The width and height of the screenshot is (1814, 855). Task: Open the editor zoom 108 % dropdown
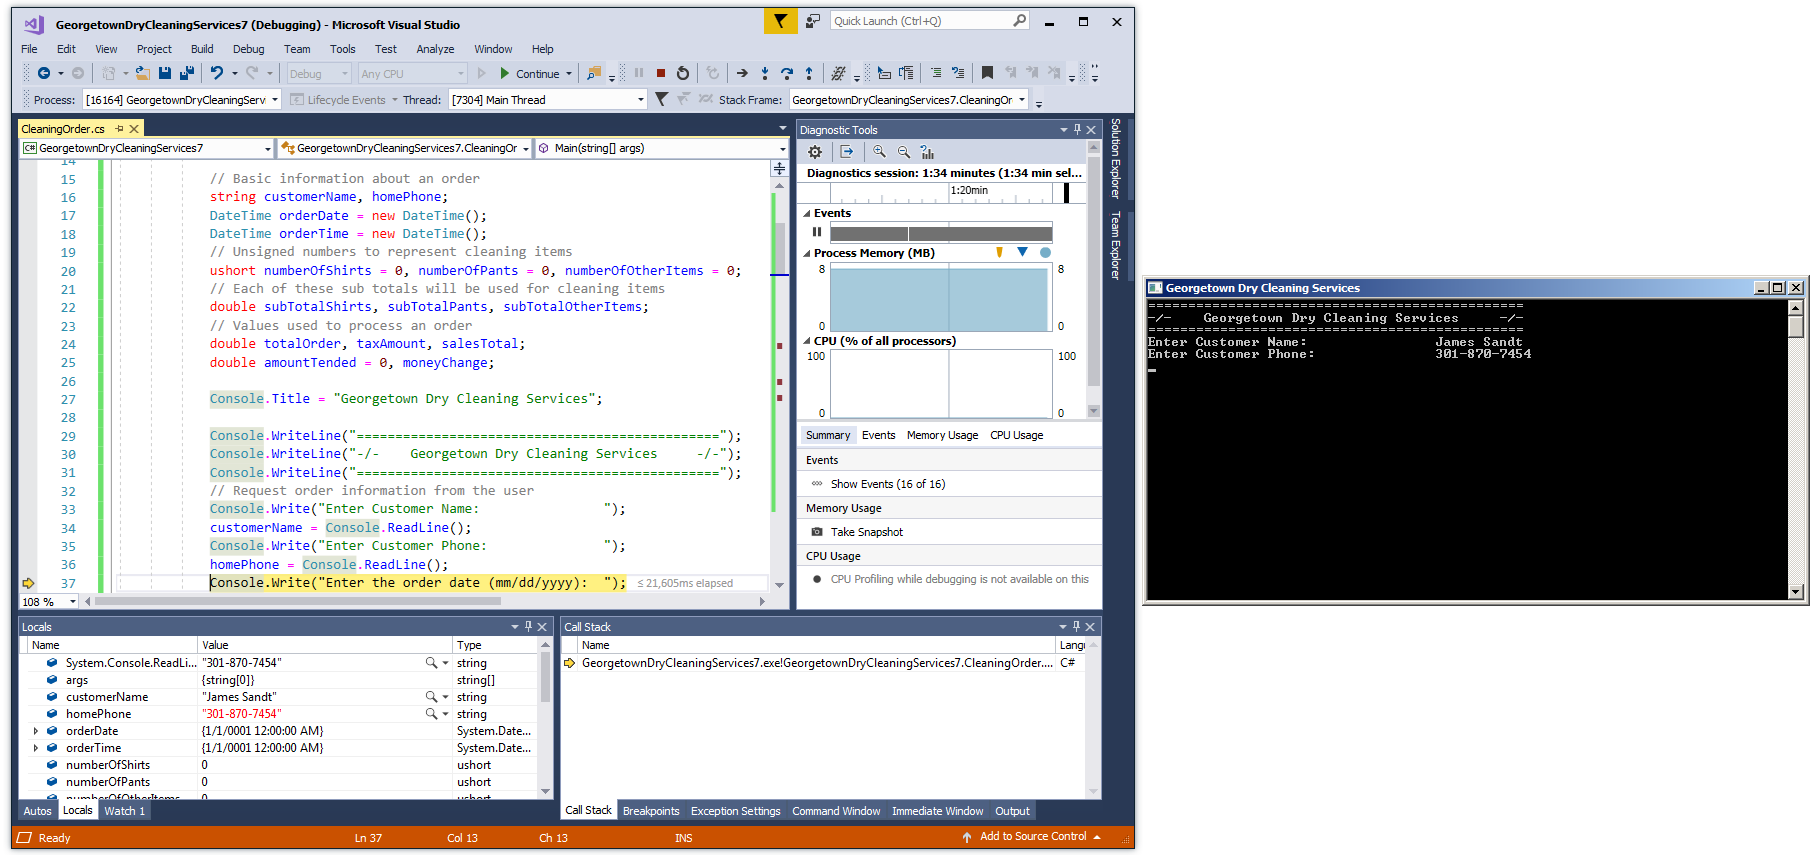pos(49,601)
